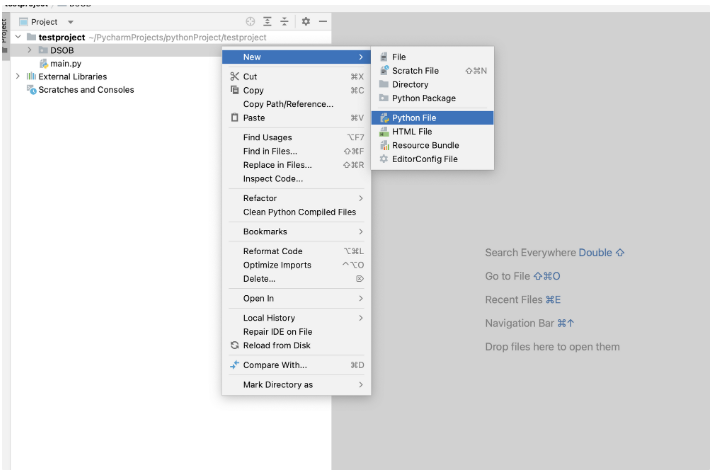Click the DSOB folder icon in tree
This screenshot has height=475, width=711.
[x=44, y=50]
